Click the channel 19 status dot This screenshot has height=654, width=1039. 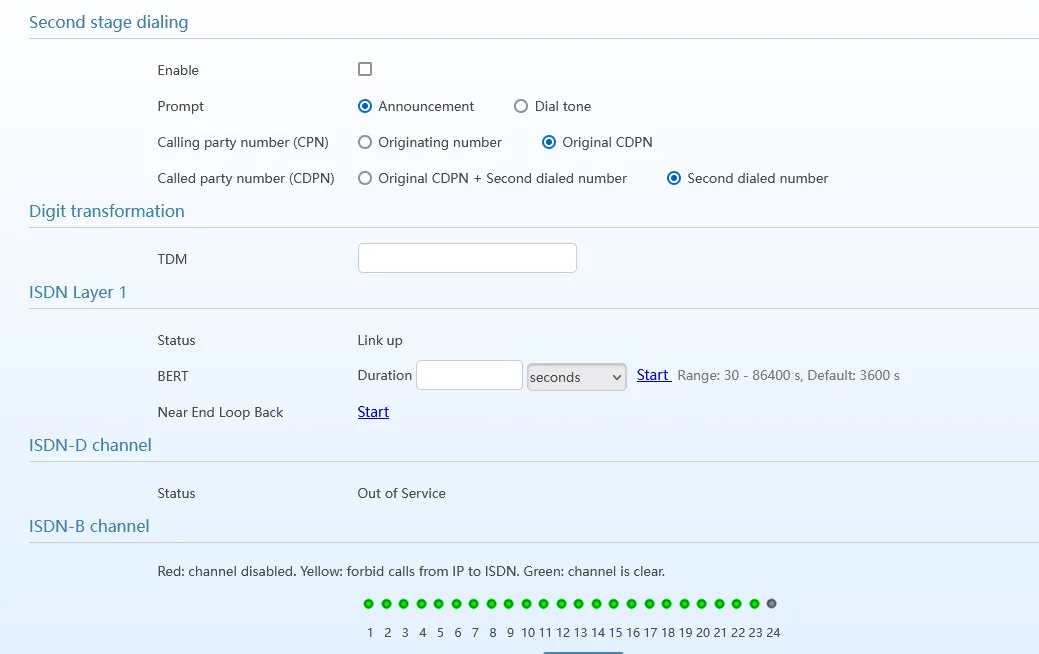684,604
